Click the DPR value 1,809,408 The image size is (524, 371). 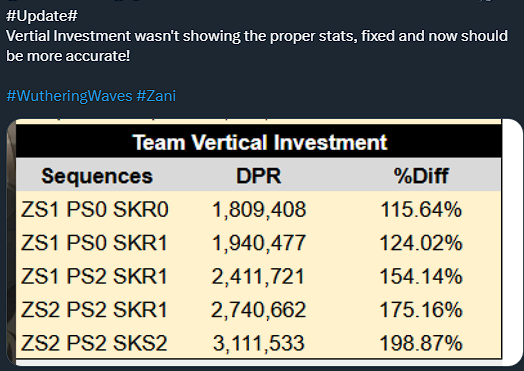coord(259,210)
